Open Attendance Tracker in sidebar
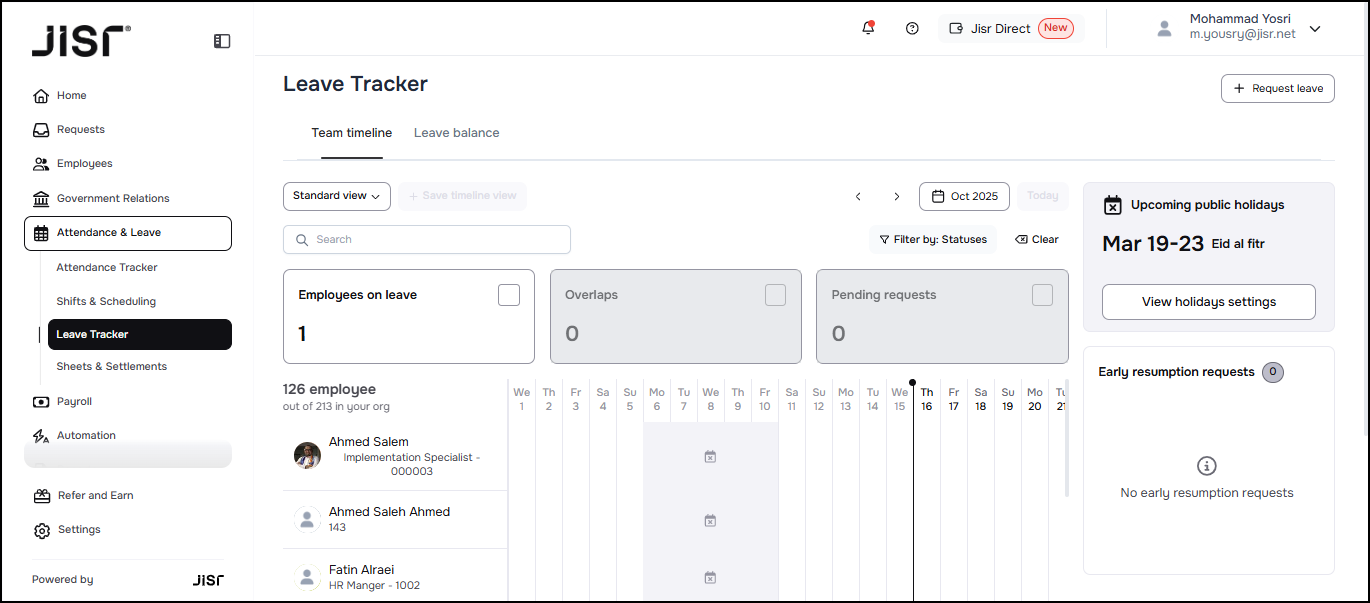This screenshot has height=603, width=1370. tap(107, 267)
